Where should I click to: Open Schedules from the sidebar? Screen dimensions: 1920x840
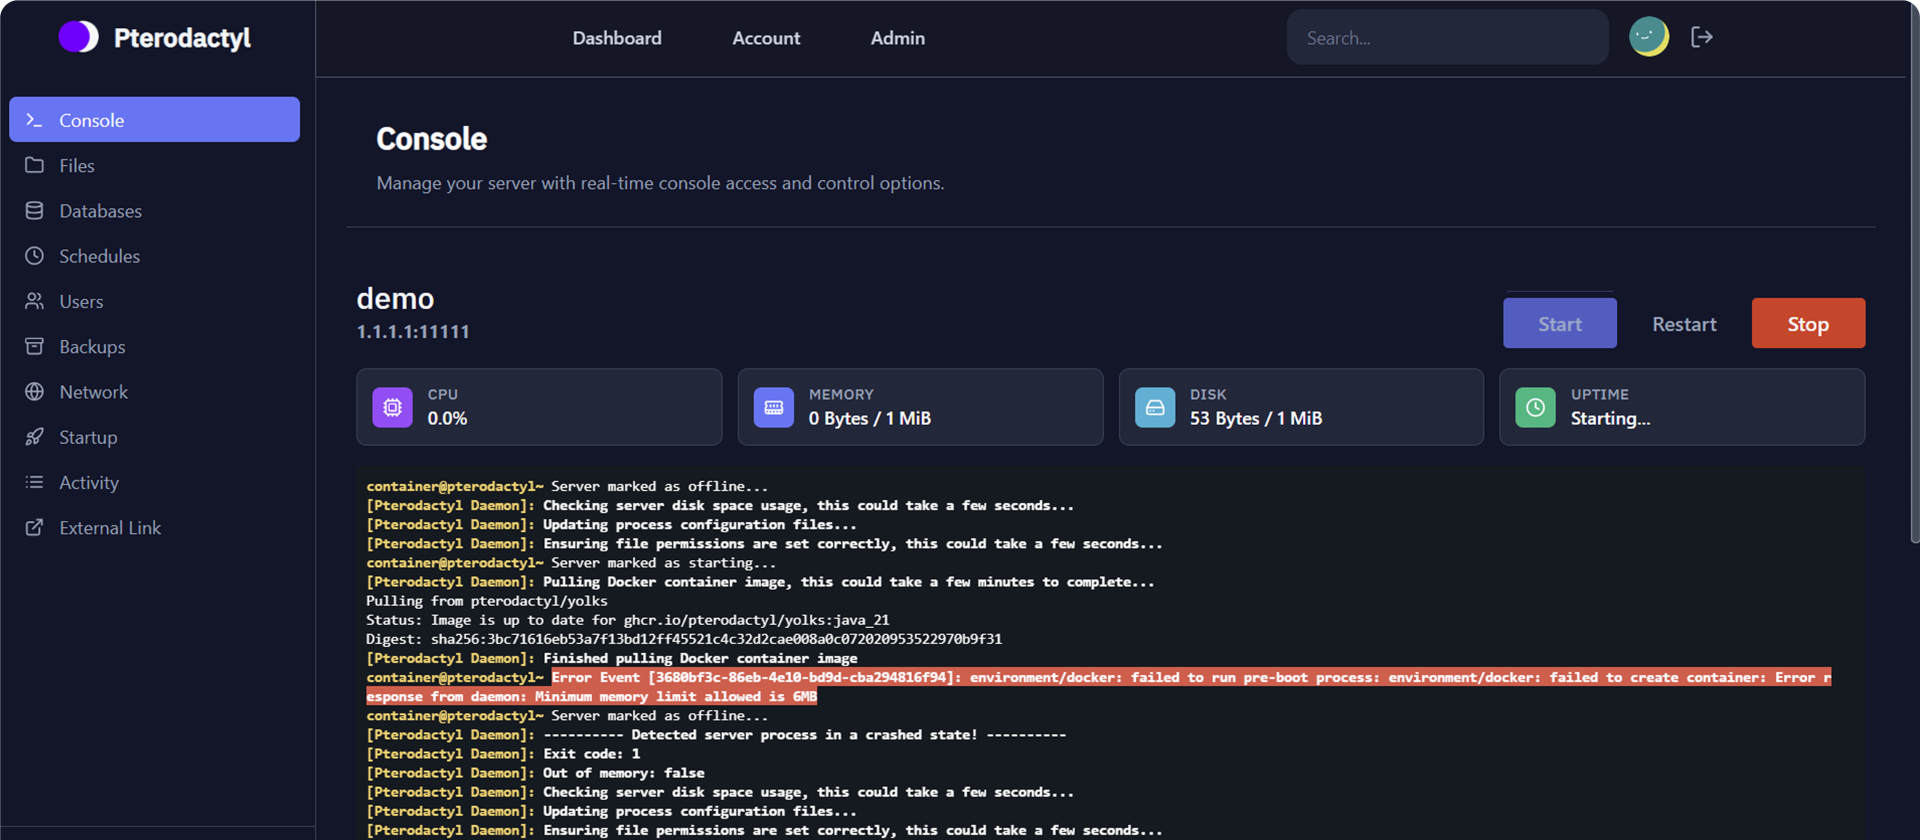[x=99, y=256]
